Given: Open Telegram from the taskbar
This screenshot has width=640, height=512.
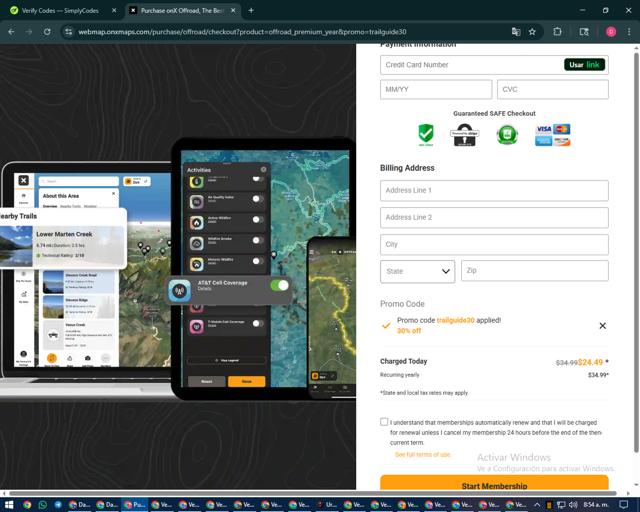Looking at the screenshot, I should click(58, 505).
